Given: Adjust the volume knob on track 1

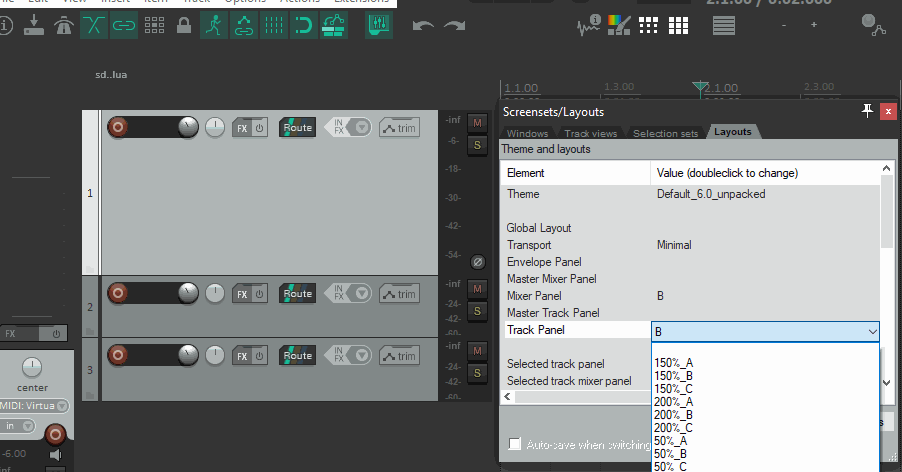Looking at the screenshot, I should tap(187, 127).
